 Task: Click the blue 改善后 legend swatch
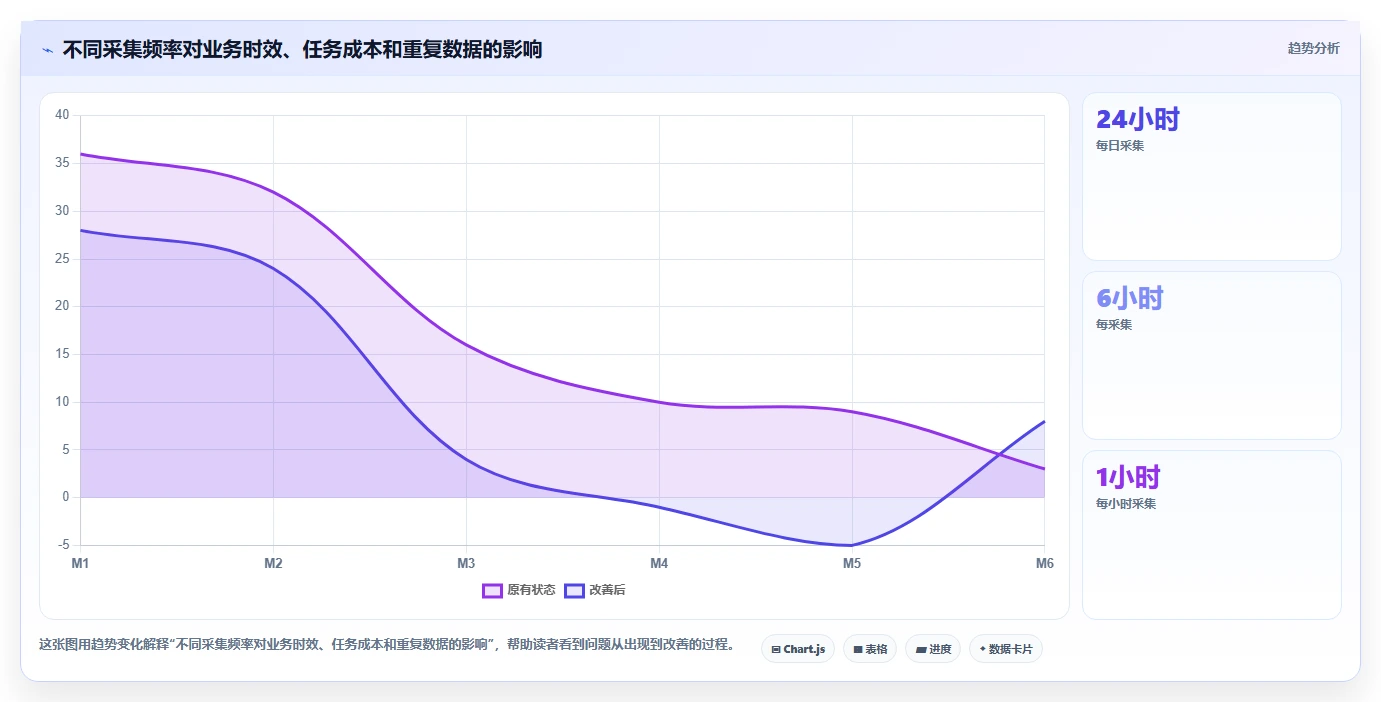pos(574,590)
